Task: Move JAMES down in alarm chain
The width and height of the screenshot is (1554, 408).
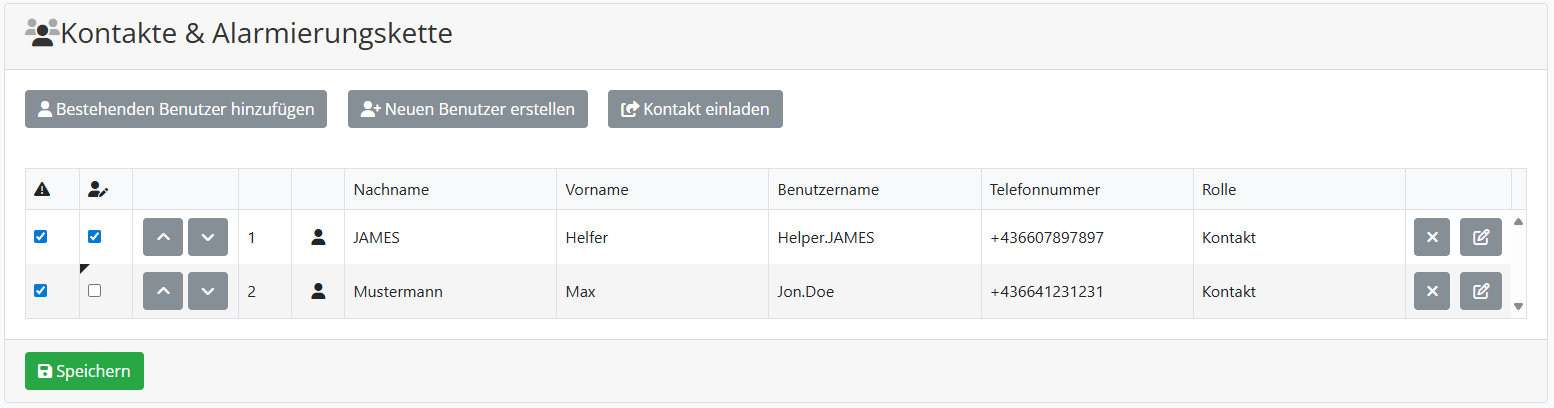Action: click(x=208, y=238)
